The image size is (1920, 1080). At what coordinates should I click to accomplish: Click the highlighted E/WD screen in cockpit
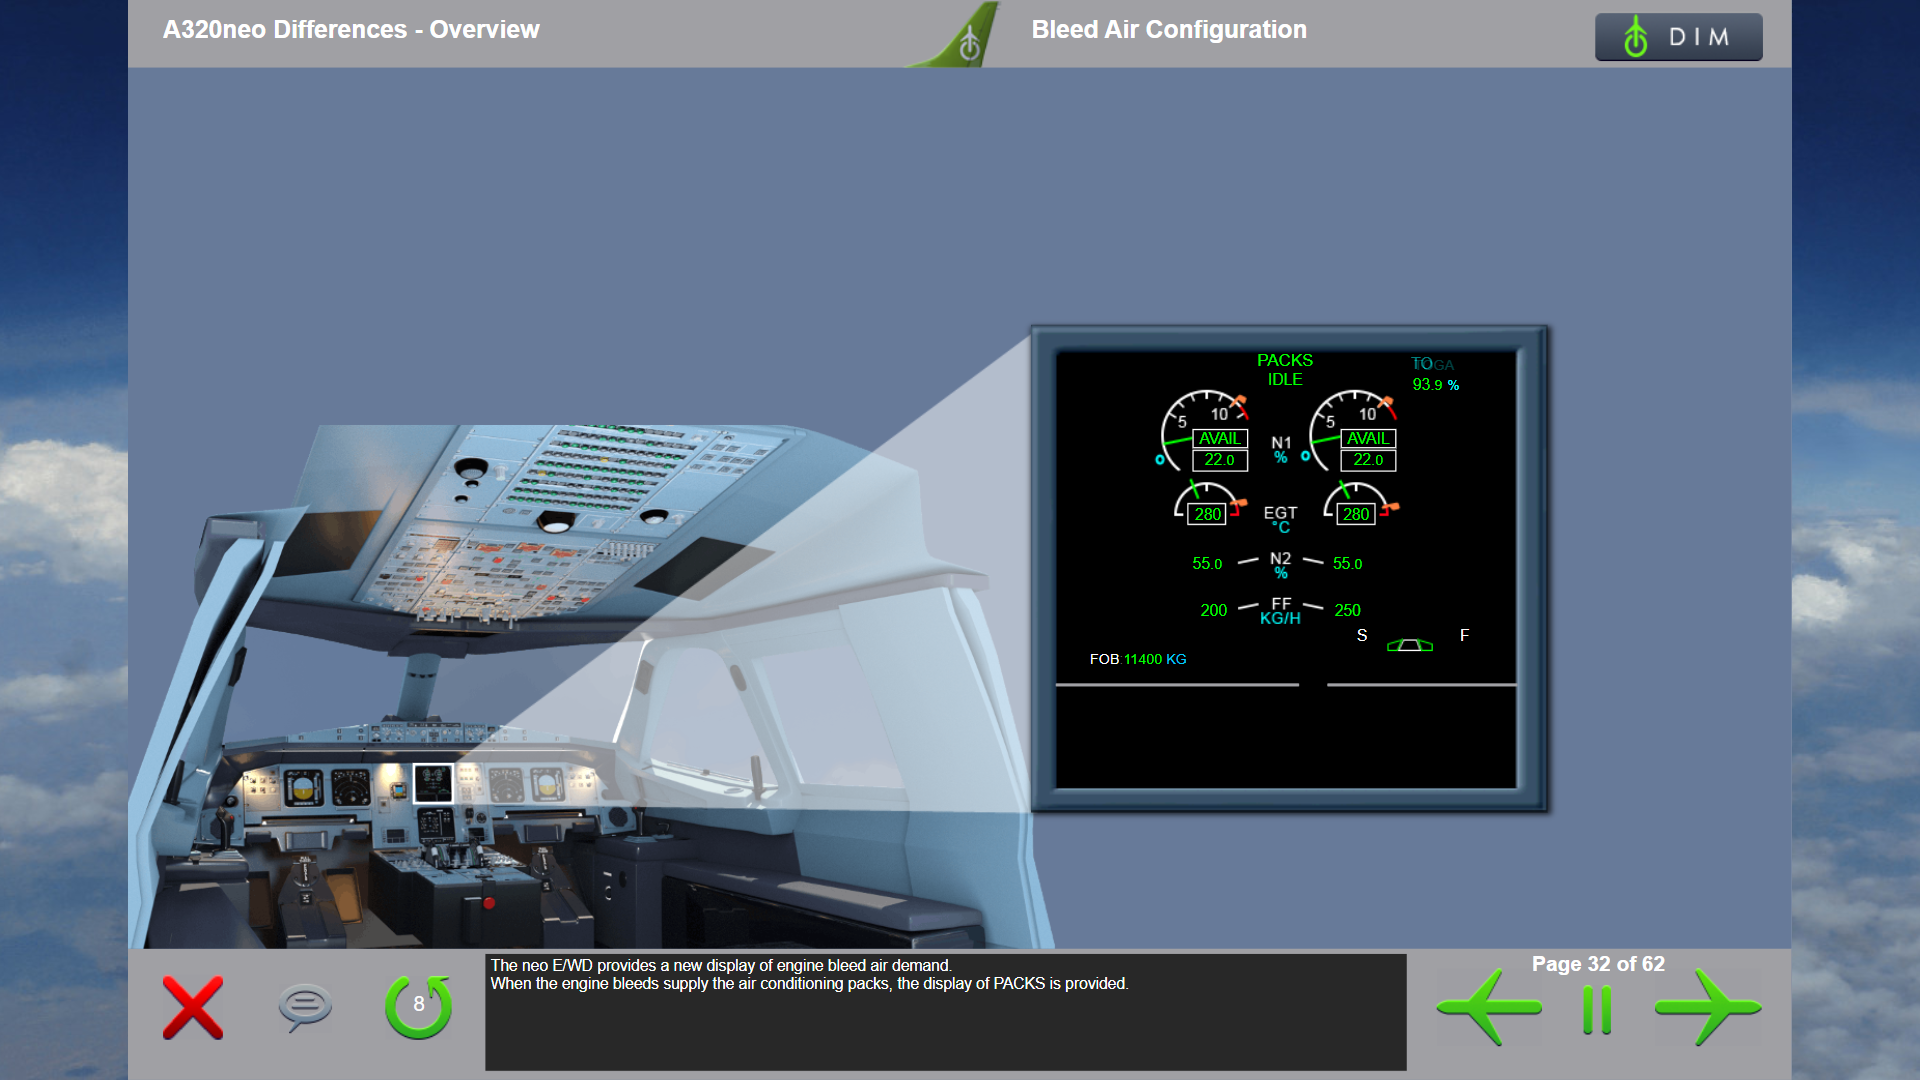[x=433, y=783]
